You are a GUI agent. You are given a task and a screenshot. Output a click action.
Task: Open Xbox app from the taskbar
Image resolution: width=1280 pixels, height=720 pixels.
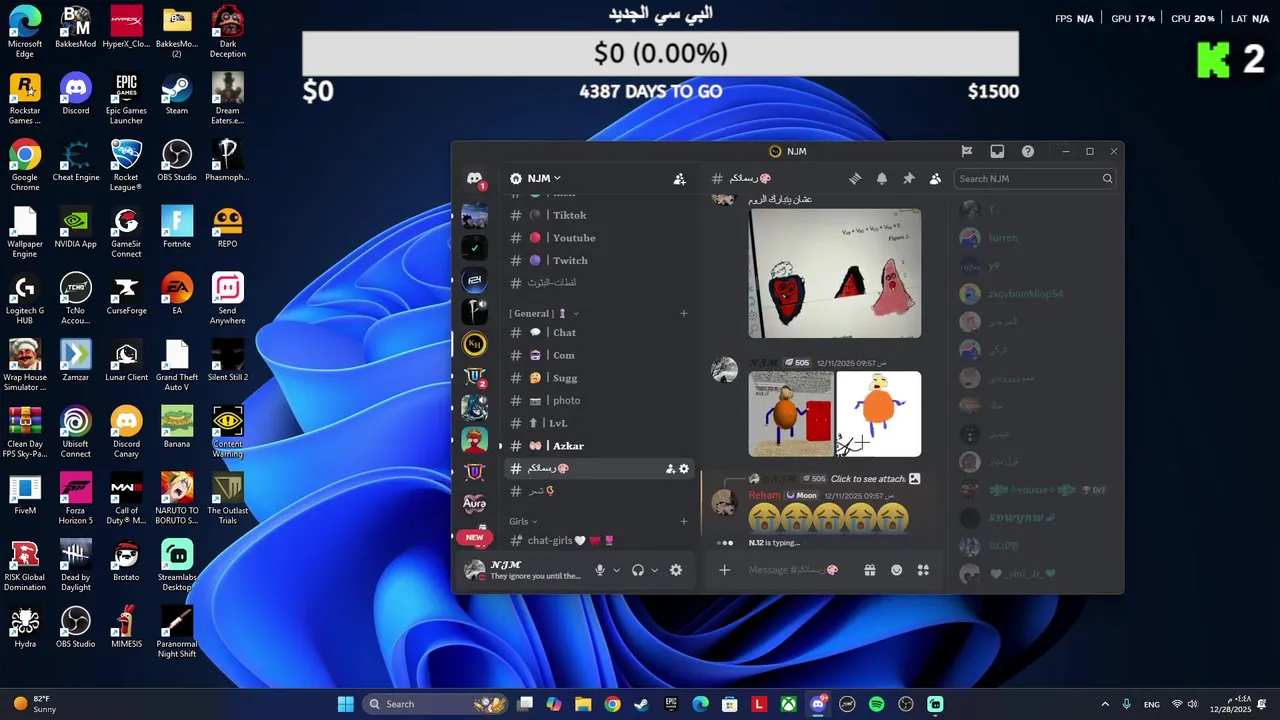789,704
